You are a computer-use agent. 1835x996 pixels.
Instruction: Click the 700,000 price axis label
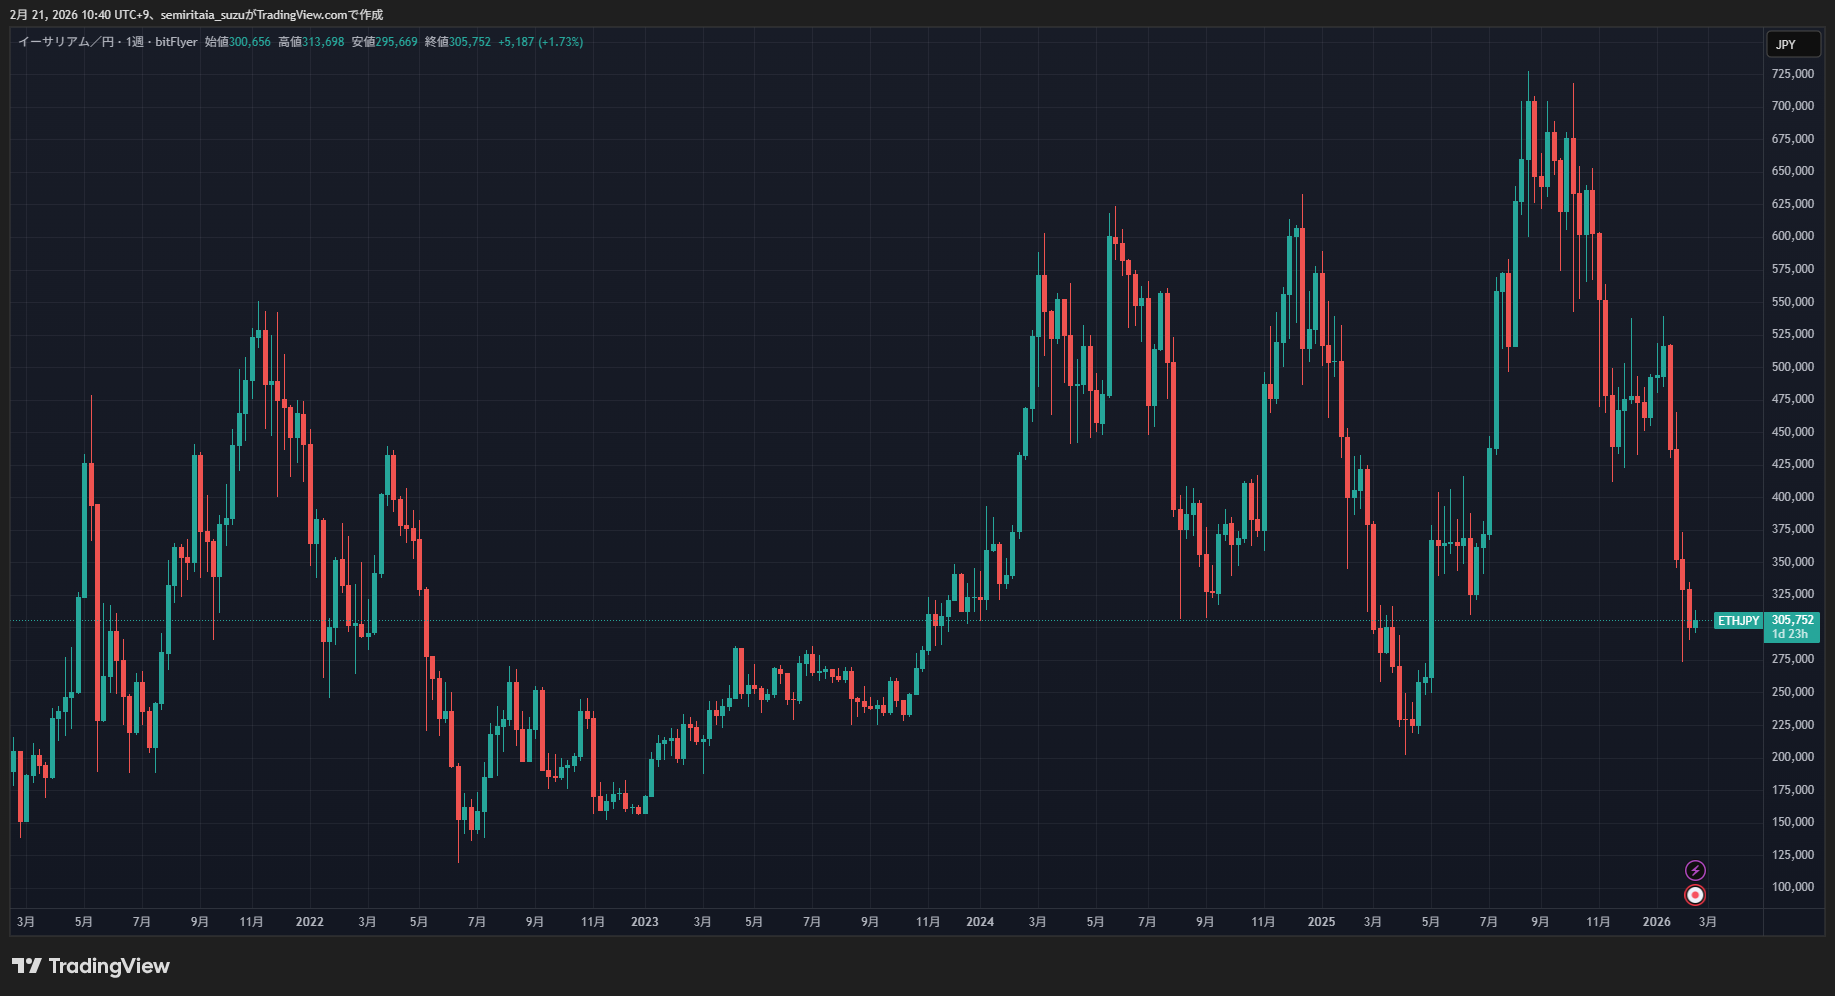[1793, 106]
